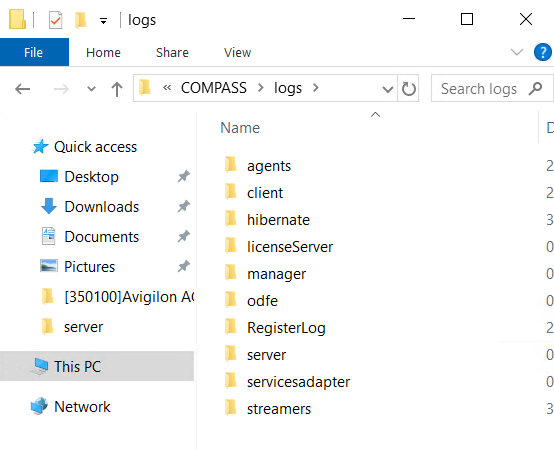Click the This PC computer icon
The image size is (554, 450).
point(40,366)
